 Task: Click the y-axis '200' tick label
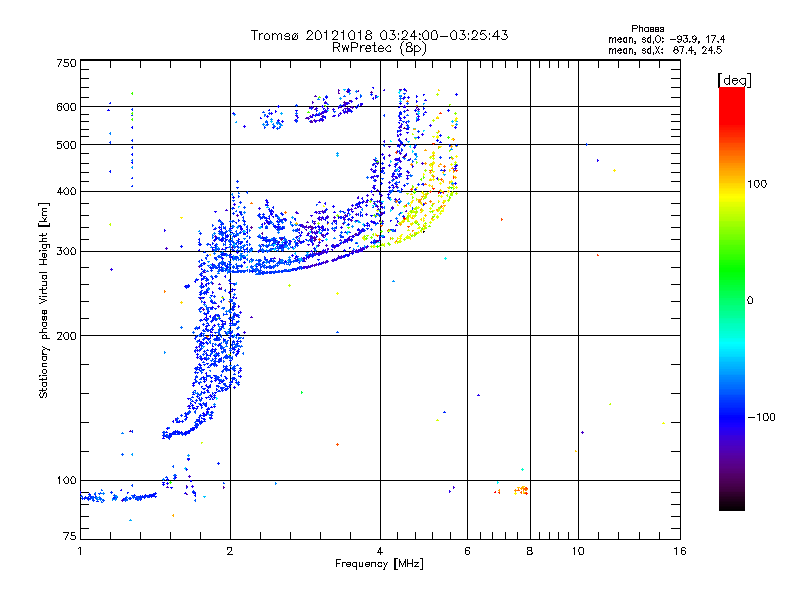(x=66, y=336)
